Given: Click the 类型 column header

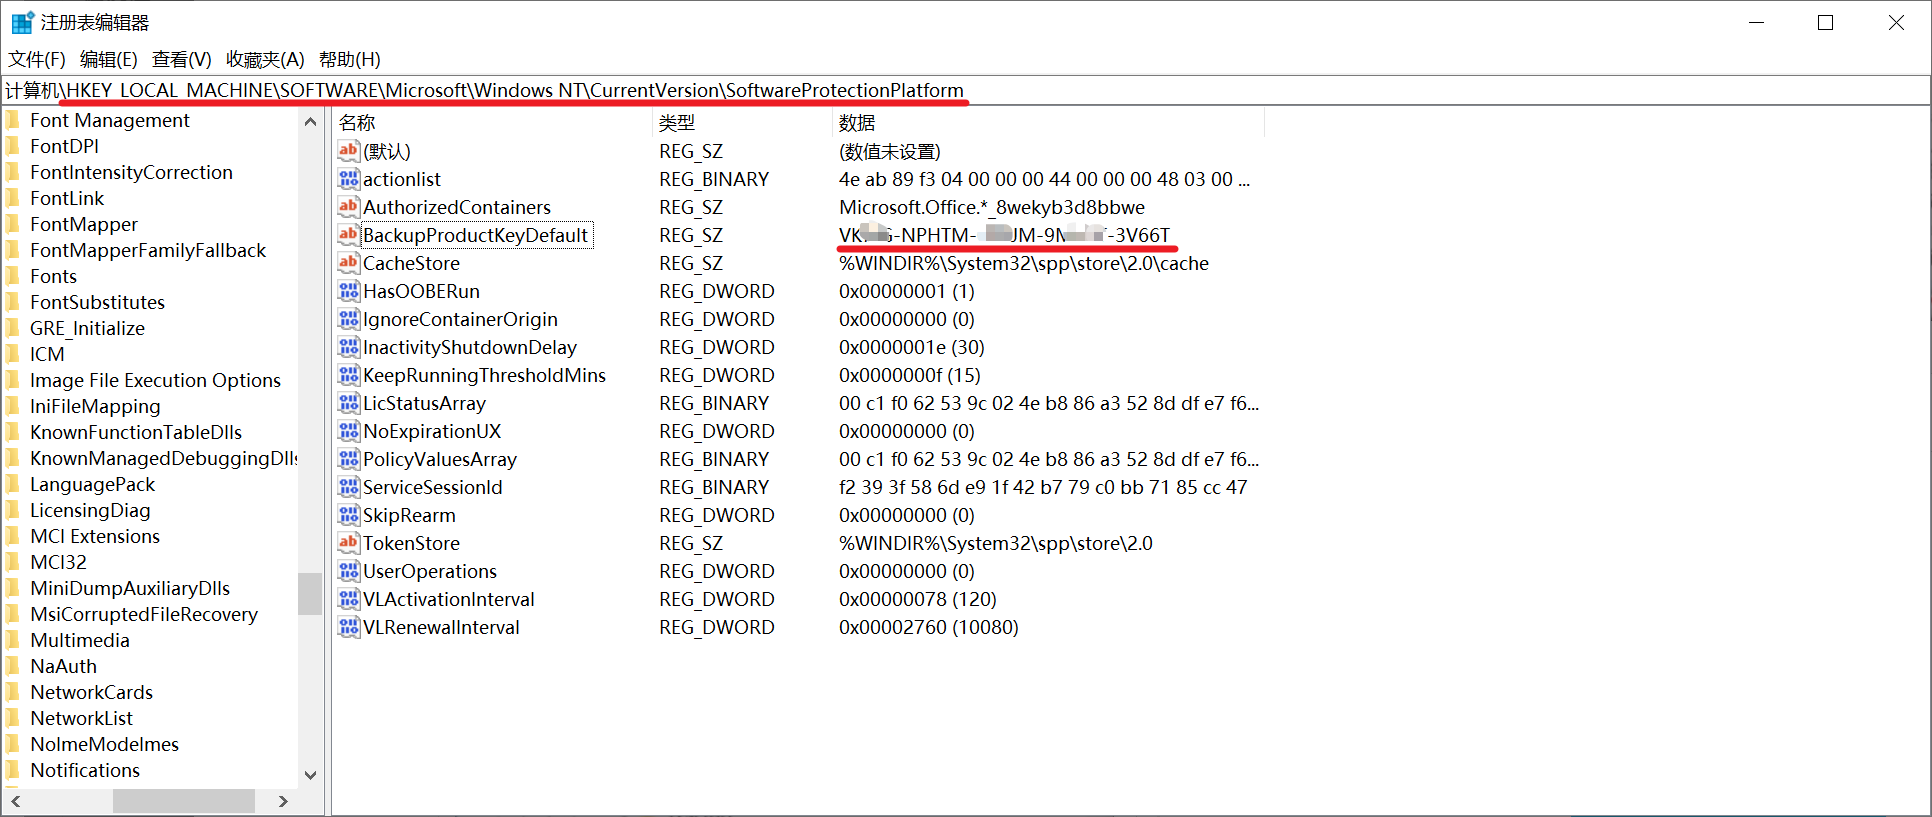Looking at the screenshot, I should pos(677,123).
